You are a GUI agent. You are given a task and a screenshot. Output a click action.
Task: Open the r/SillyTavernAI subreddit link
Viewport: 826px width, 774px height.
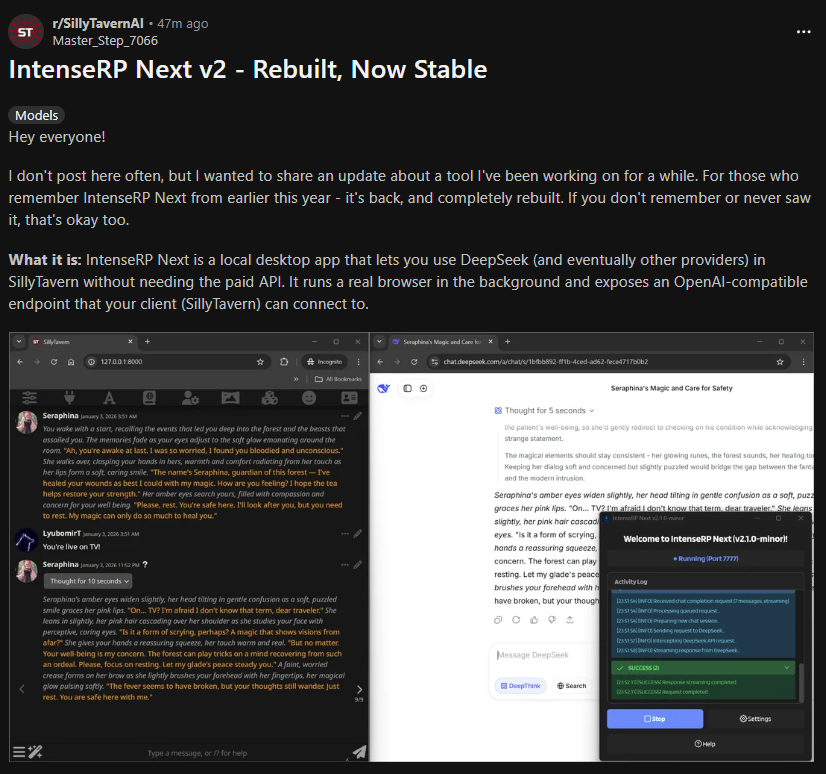(98, 24)
